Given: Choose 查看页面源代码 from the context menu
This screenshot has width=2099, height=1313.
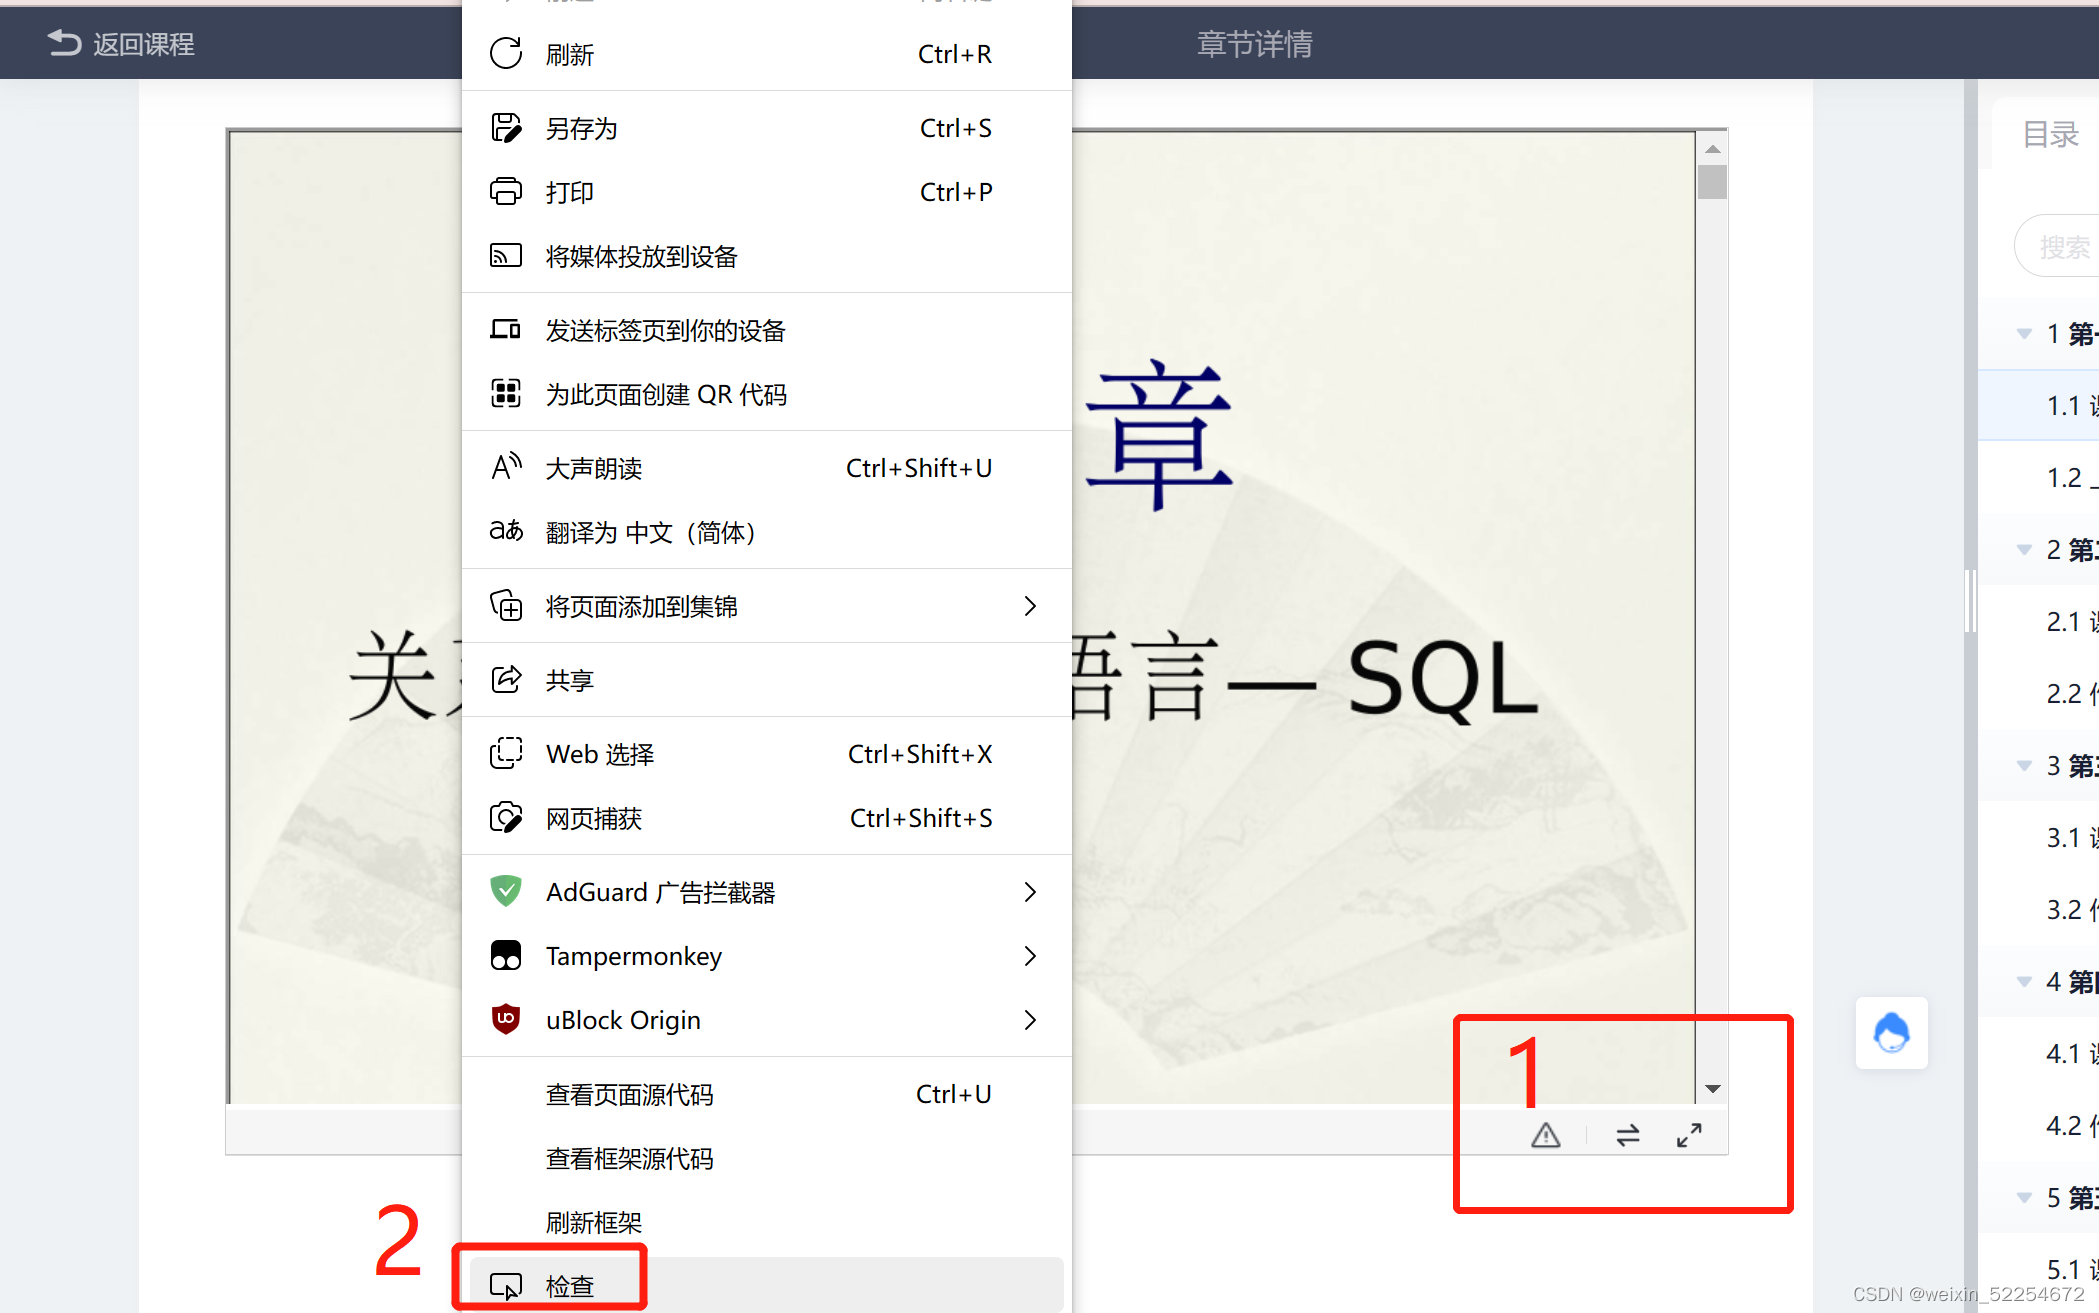Looking at the screenshot, I should tap(630, 1094).
